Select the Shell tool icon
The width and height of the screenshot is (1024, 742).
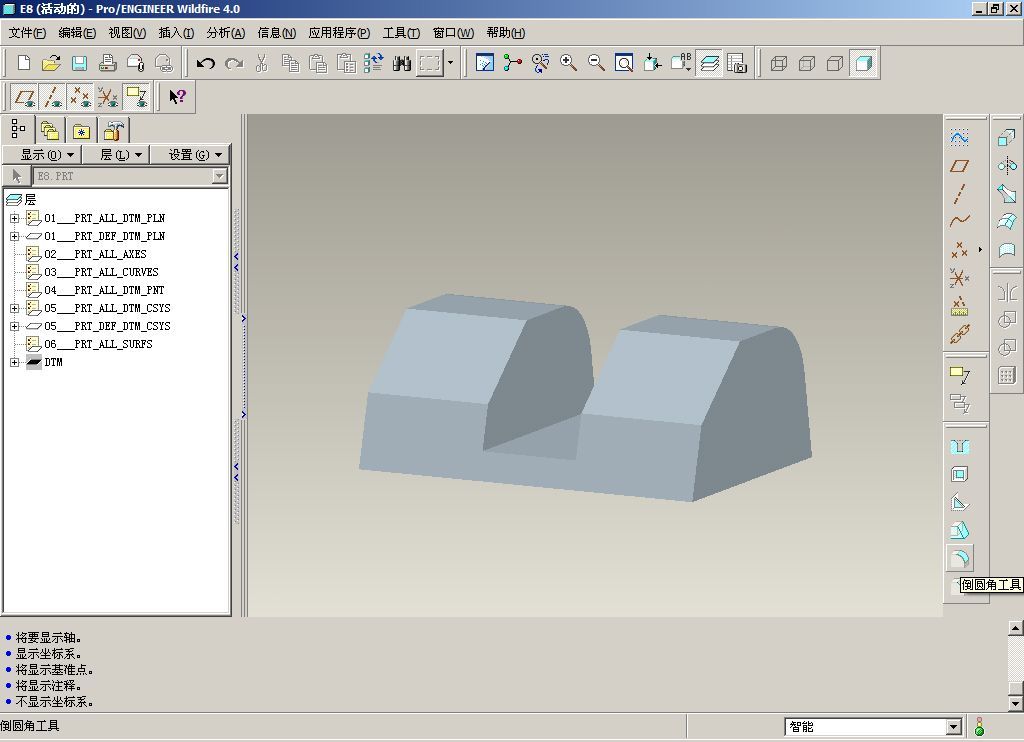[x=959, y=474]
